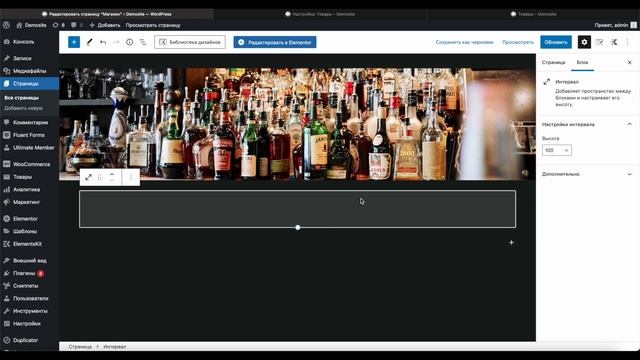Switch to the Блок sidebar tab

[x=582, y=62]
